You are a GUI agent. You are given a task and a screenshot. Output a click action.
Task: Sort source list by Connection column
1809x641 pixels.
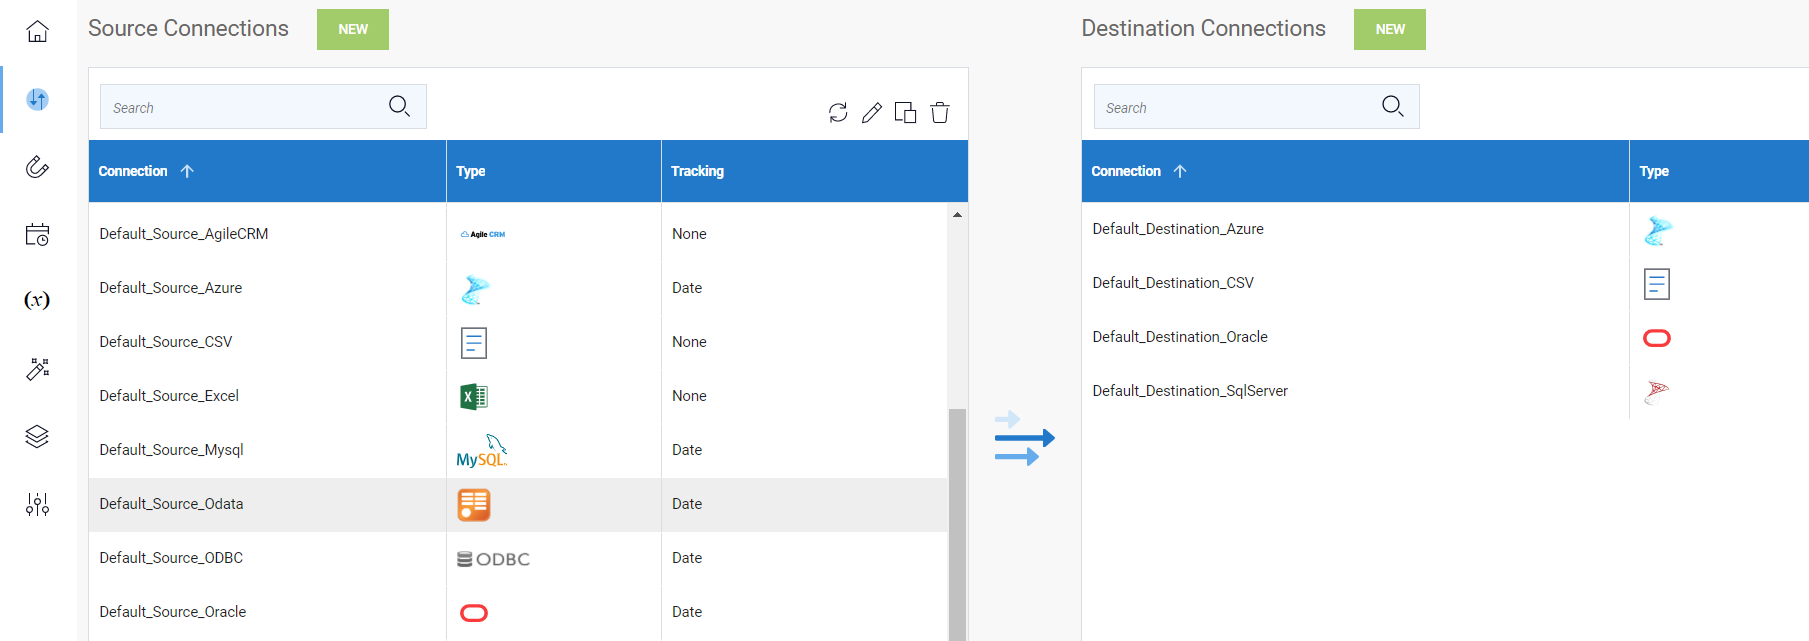pyautogui.click(x=134, y=171)
